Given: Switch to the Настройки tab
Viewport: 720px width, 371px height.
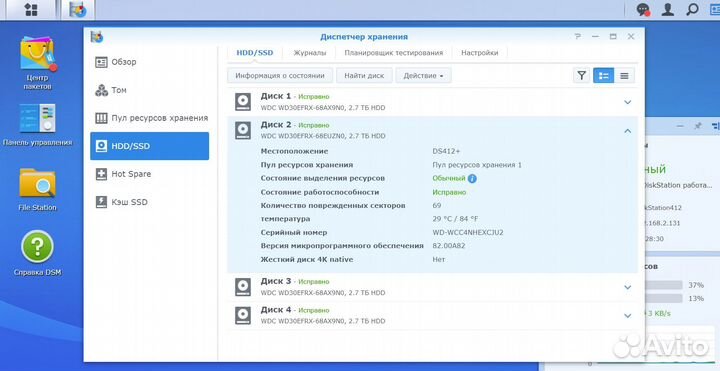Looking at the screenshot, I should (x=479, y=53).
